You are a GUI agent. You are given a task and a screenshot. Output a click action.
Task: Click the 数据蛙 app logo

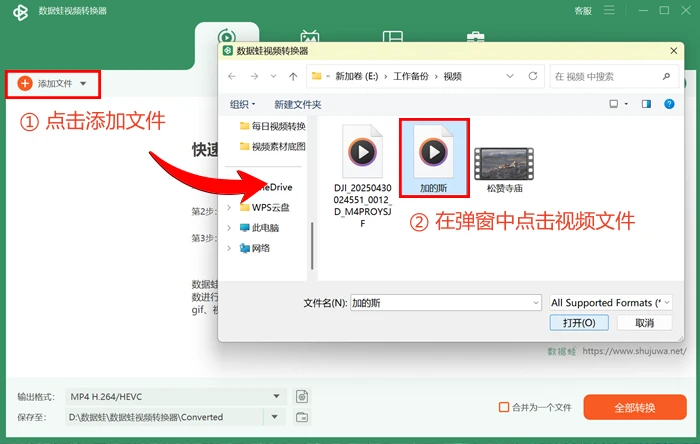pyautogui.click(x=21, y=12)
